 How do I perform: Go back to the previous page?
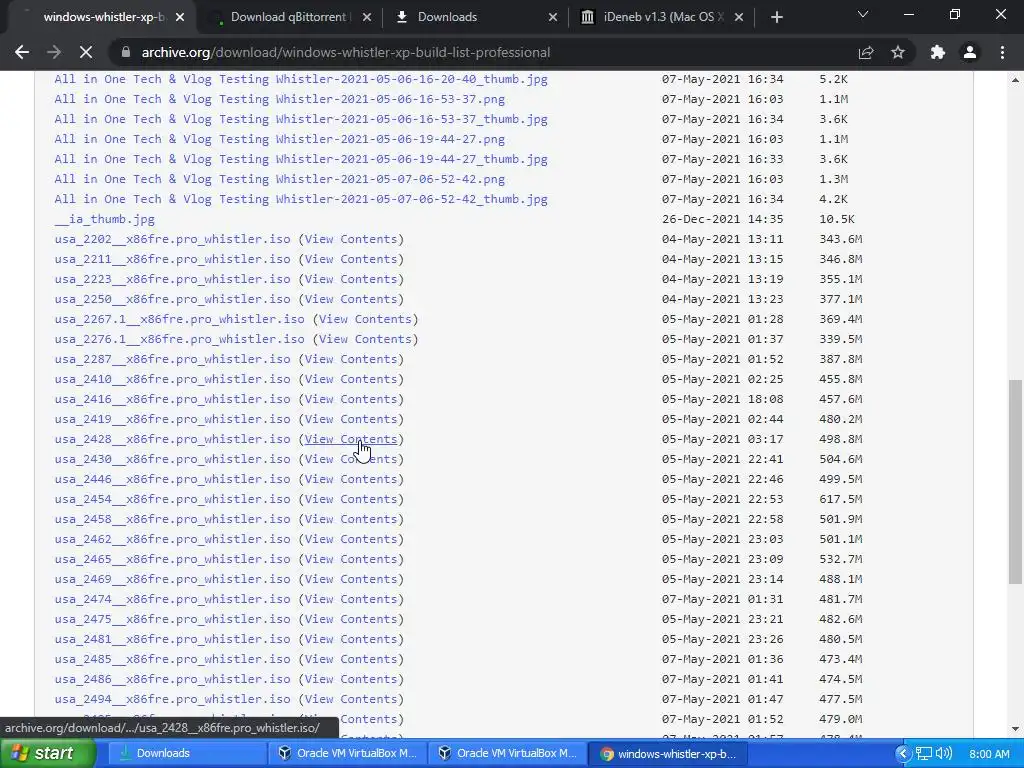click(22, 52)
